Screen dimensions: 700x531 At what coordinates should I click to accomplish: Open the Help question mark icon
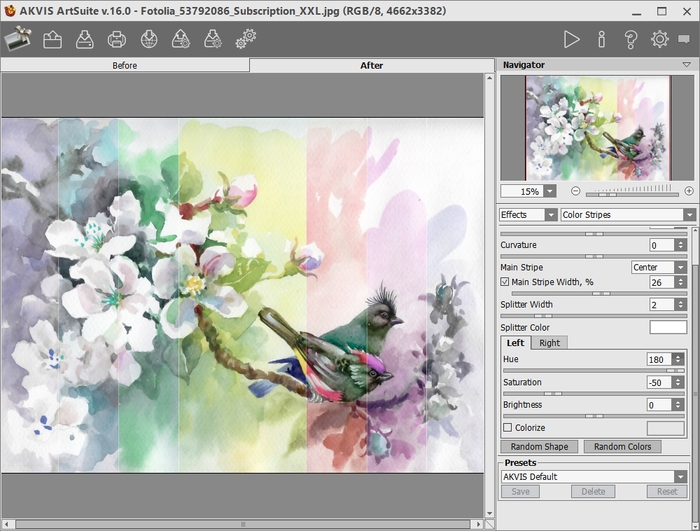click(x=630, y=39)
